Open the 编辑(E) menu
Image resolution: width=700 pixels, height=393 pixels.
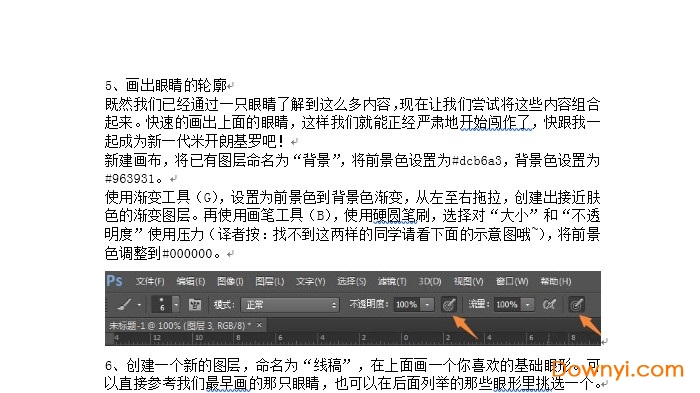click(x=191, y=281)
